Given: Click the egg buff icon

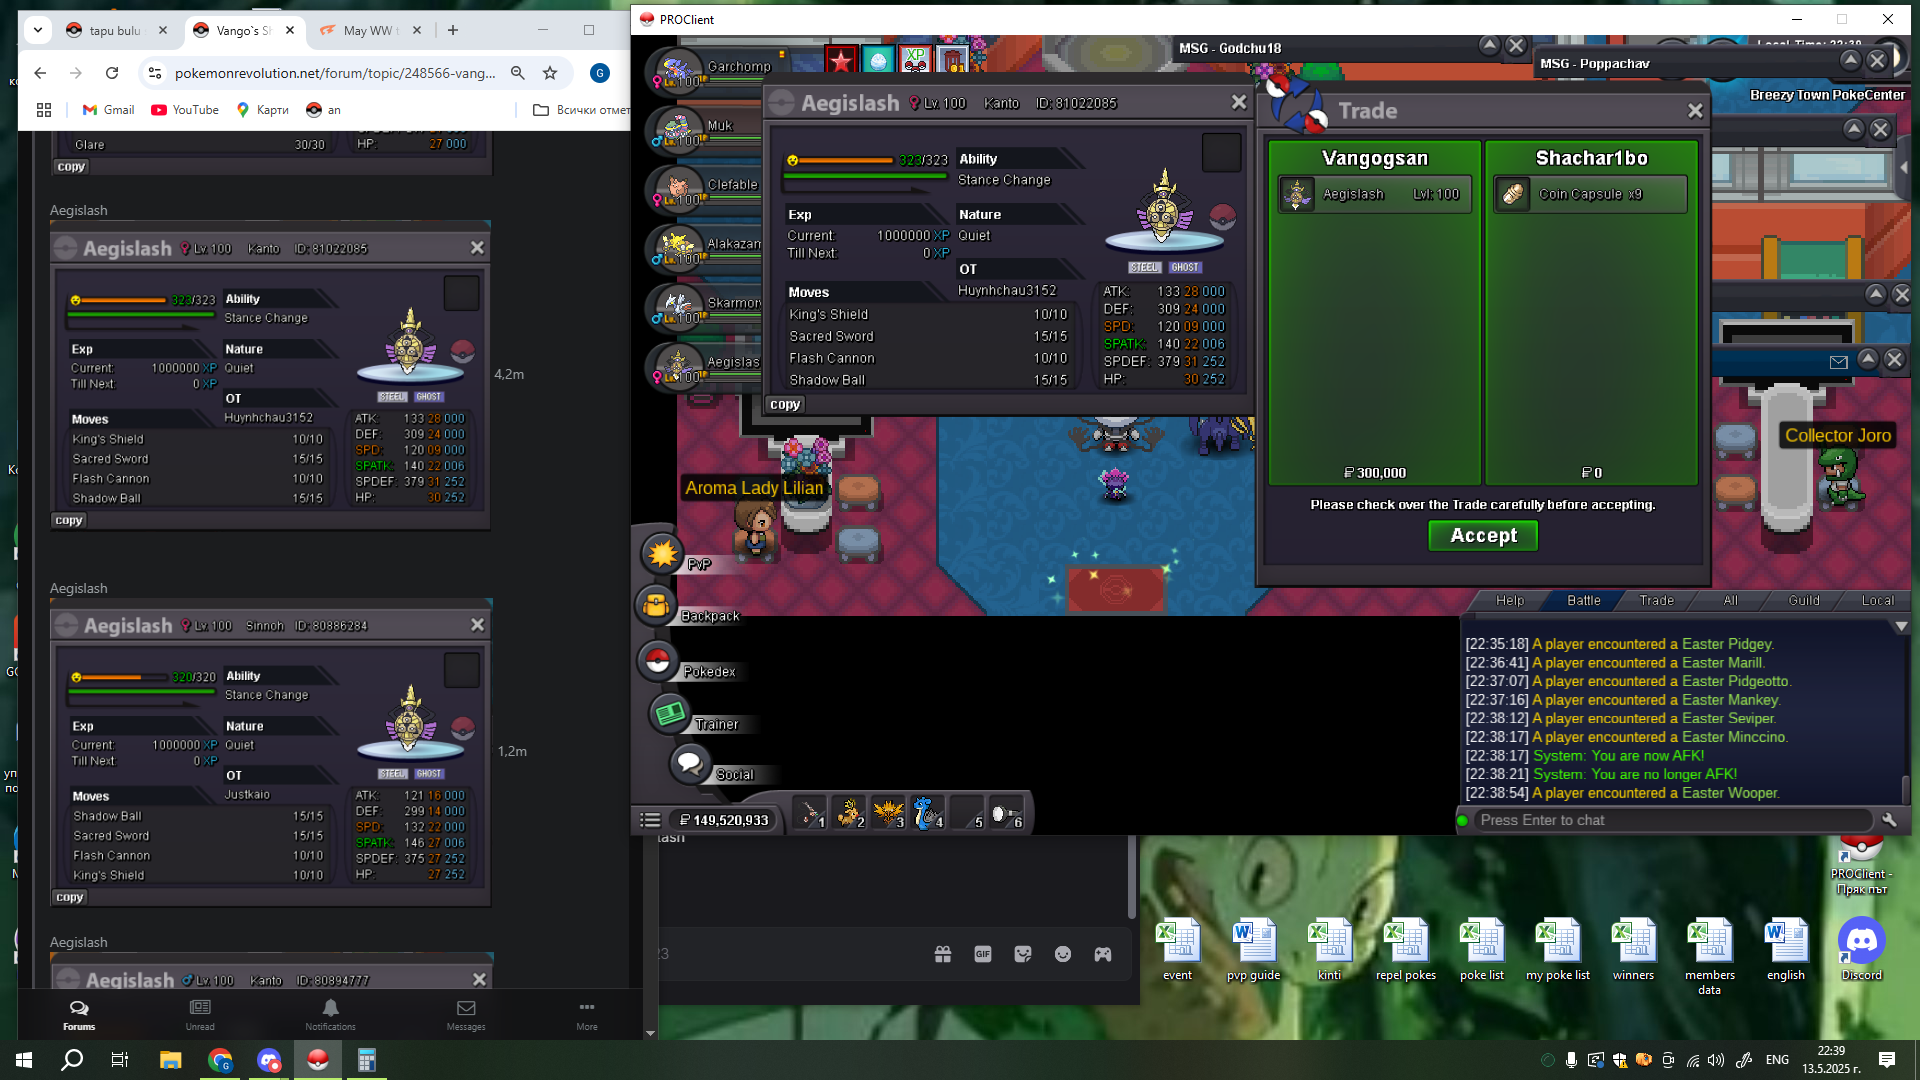Looking at the screenshot, I should (x=878, y=61).
